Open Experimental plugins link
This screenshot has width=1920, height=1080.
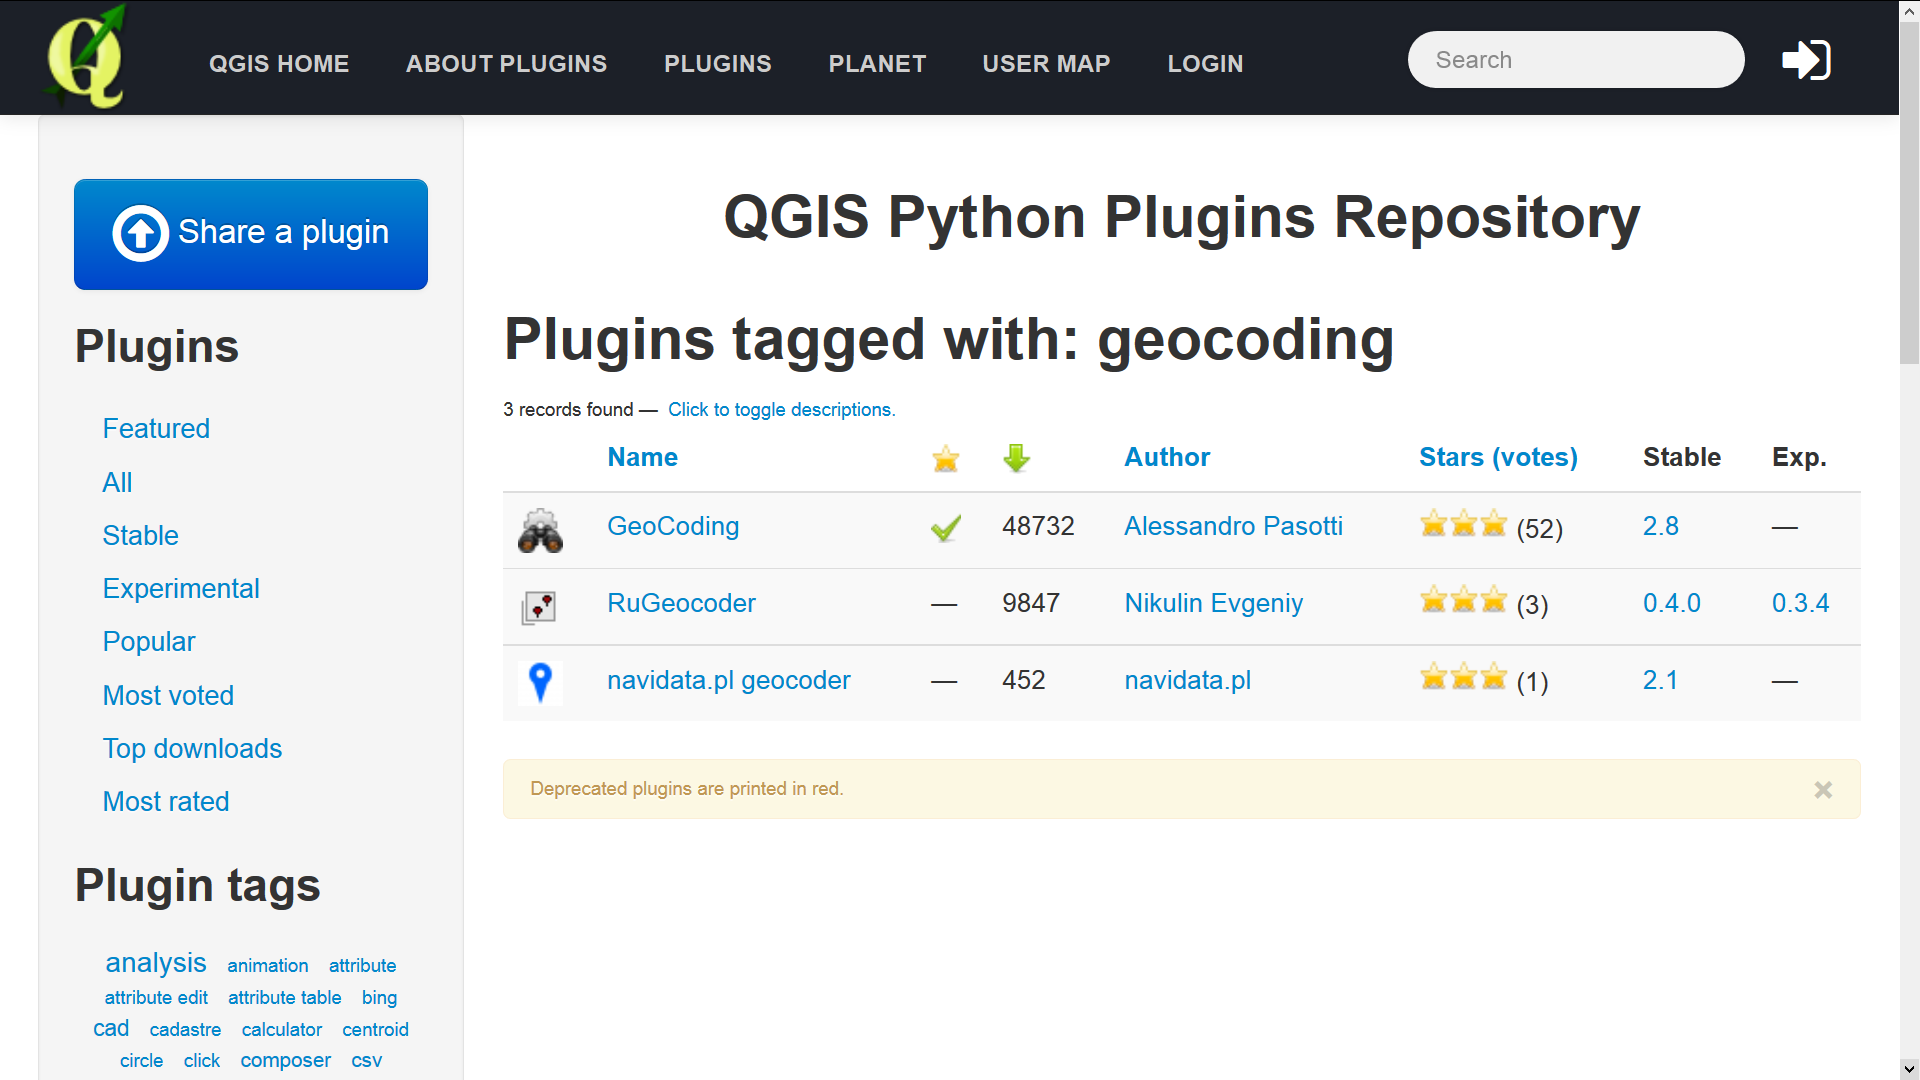pyautogui.click(x=181, y=589)
